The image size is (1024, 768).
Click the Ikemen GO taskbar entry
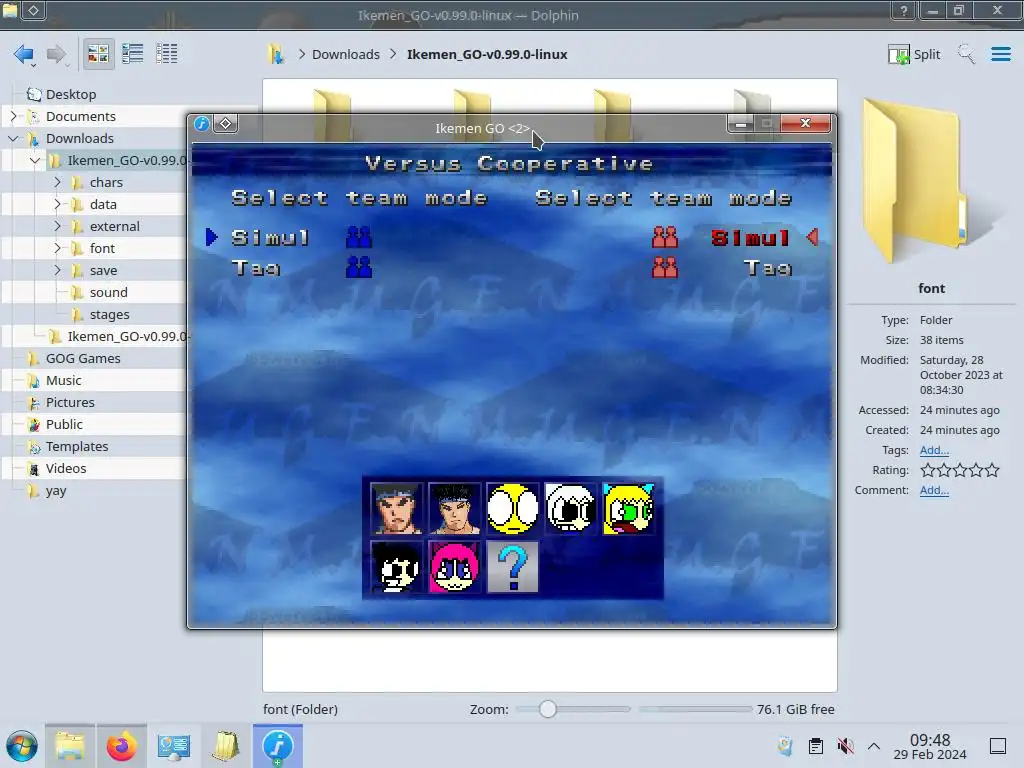click(x=277, y=746)
